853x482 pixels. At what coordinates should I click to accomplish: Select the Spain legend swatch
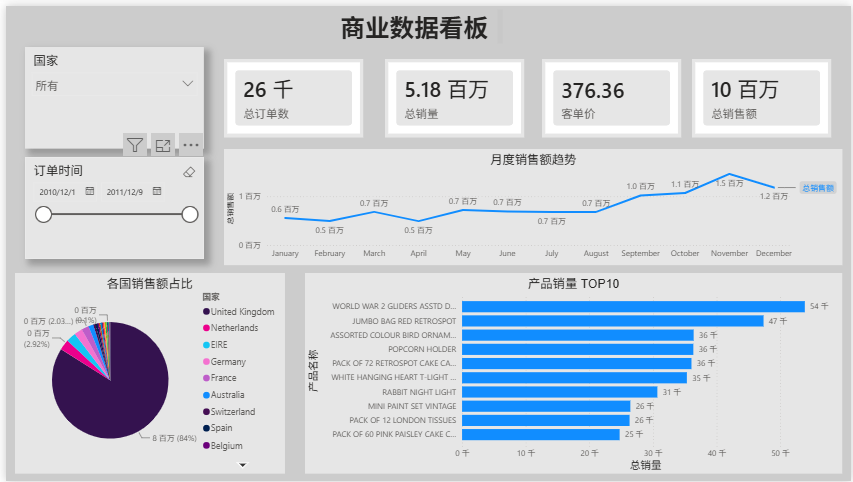tap(206, 428)
